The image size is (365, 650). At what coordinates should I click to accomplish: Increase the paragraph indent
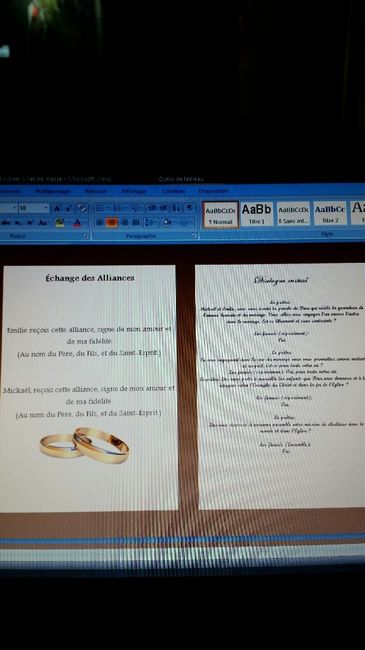(x=163, y=208)
